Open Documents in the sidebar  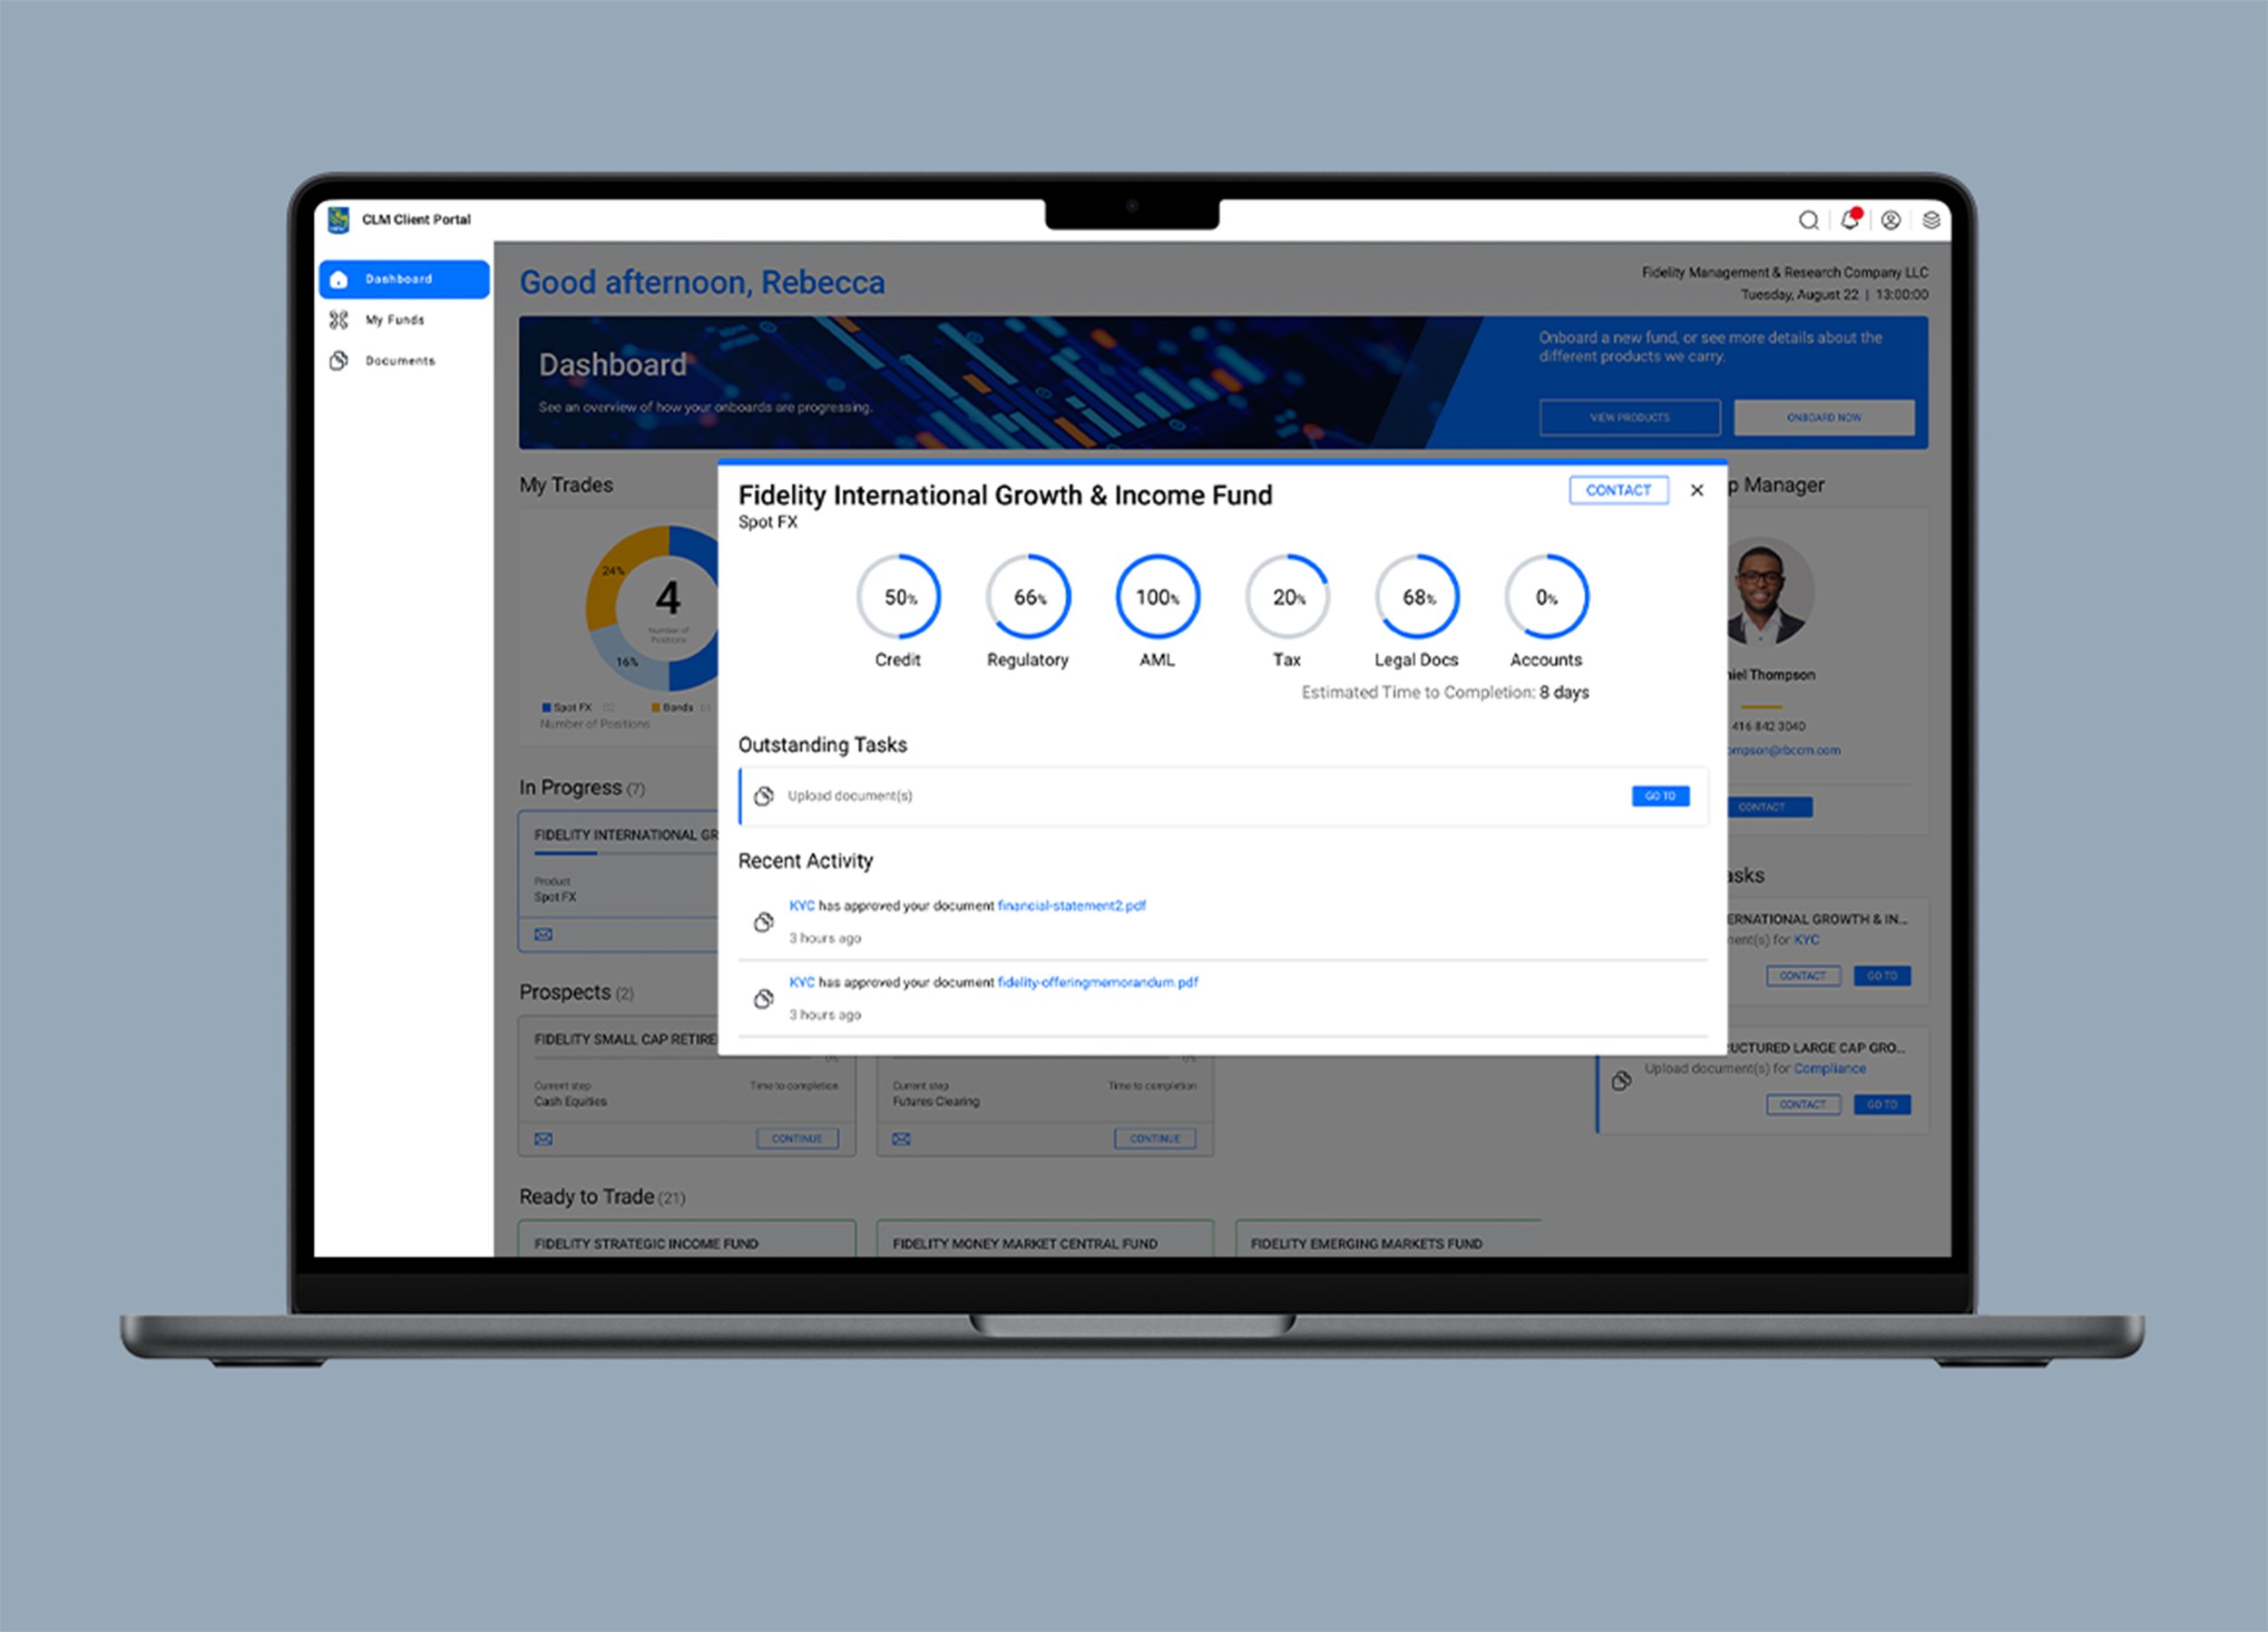coord(399,361)
